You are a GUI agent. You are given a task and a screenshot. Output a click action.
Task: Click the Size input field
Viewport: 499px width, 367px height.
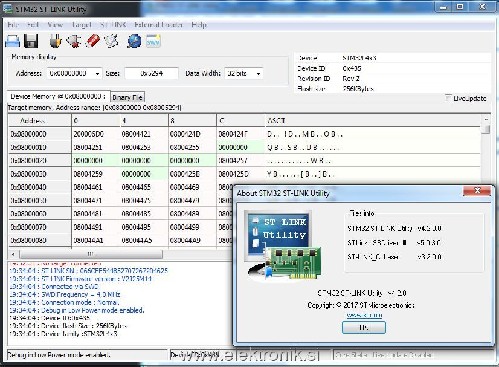coord(151,73)
